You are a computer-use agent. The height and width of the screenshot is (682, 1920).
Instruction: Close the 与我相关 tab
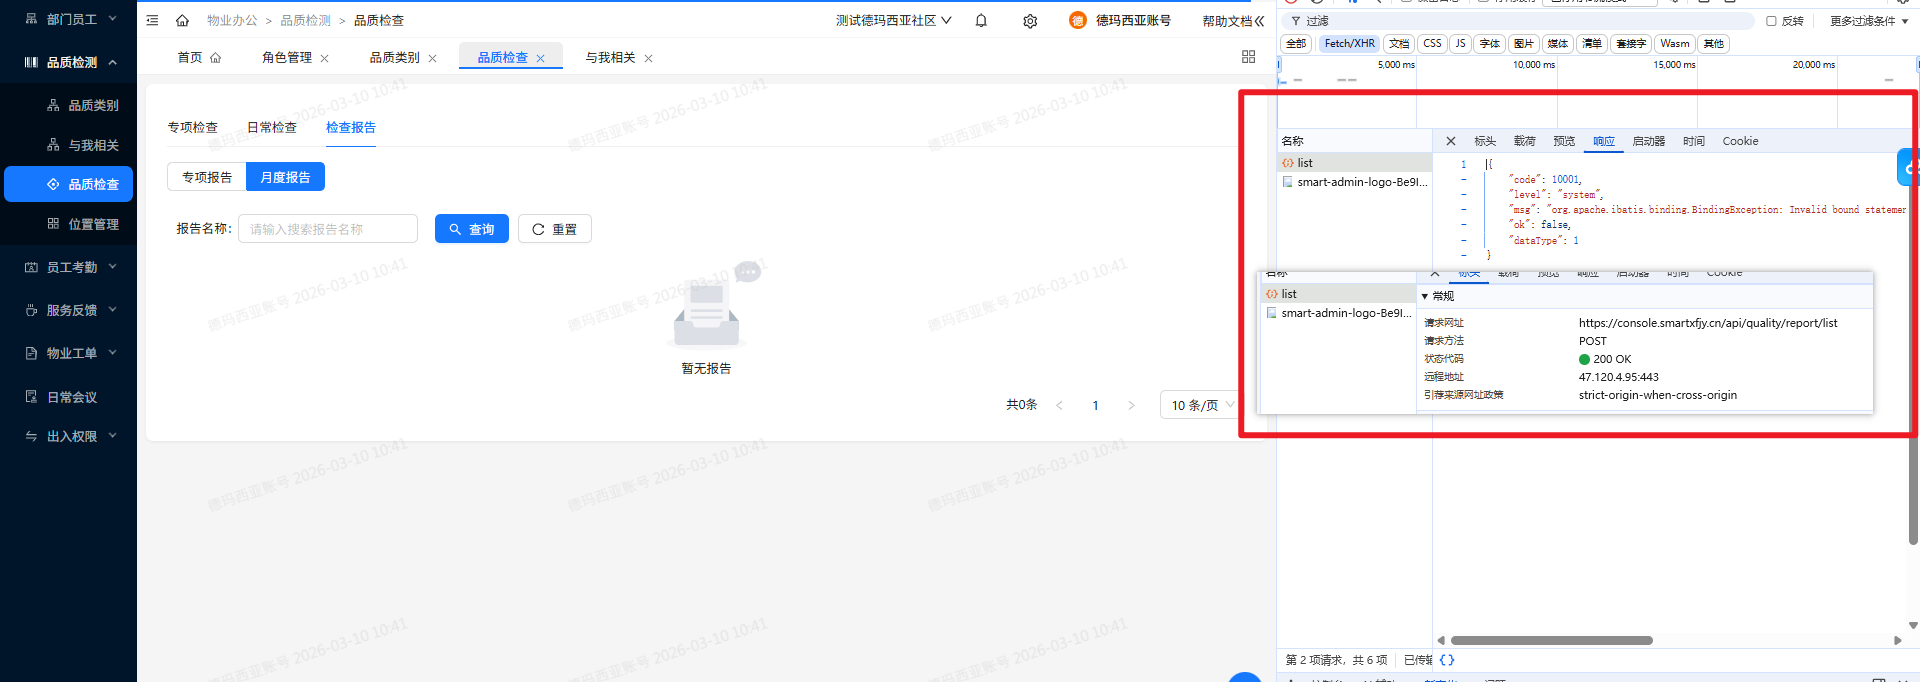pos(649,59)
